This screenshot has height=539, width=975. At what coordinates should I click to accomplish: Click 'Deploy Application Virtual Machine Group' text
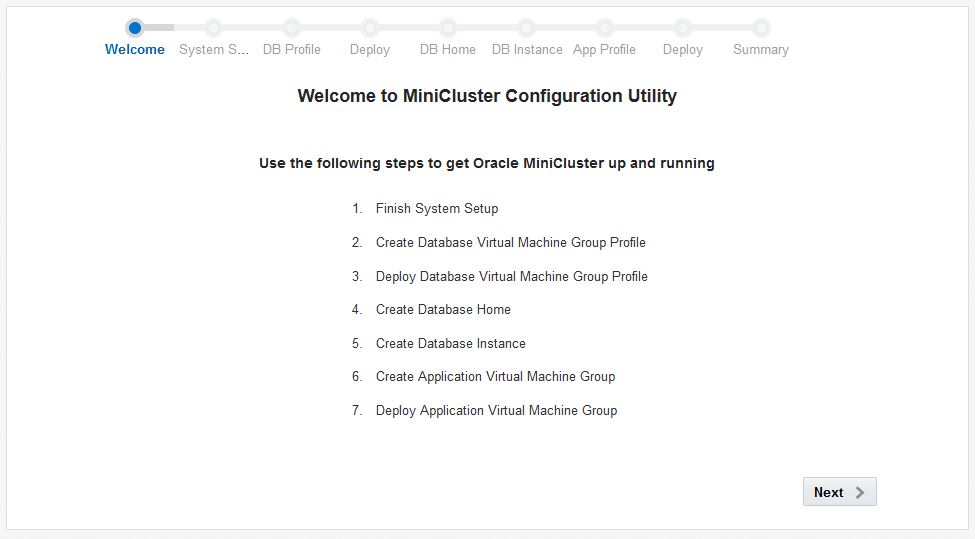click(x=496, y=411)
